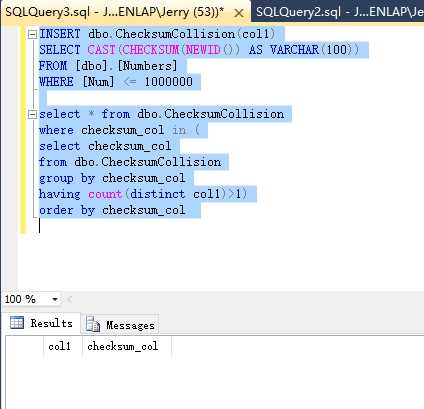The height and width of the screenshot is (409, 424).
Task: Show the Messages tab
Action: (120, 324)
